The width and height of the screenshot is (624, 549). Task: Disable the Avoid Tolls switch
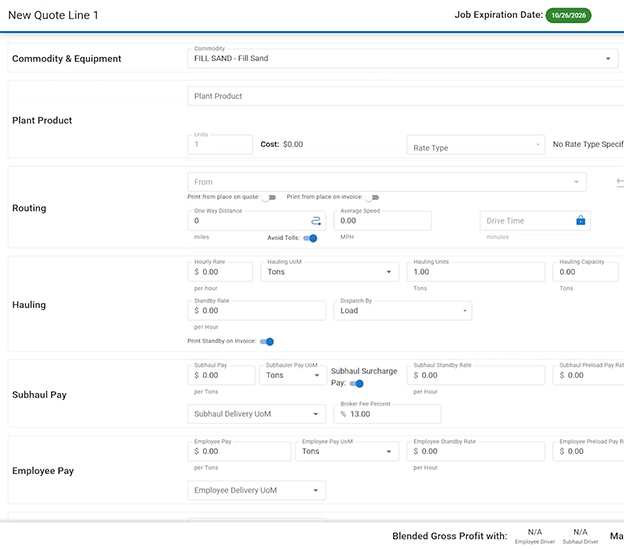pyautogui.click(x=310, y=238)
